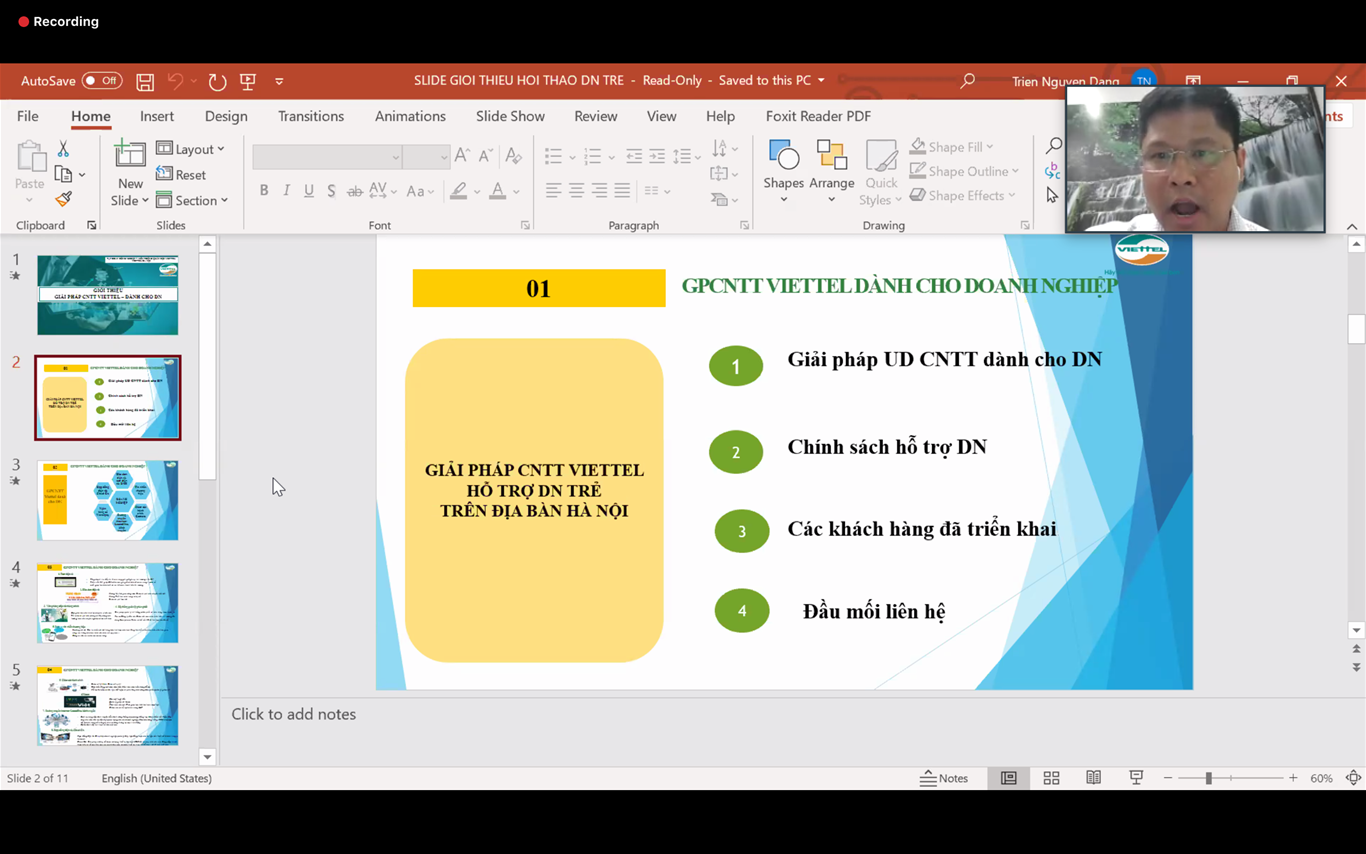Click the zoom level slider
Viewport: 1366px width, 854px height.
pyautogui.click(x=1208, y=778)
